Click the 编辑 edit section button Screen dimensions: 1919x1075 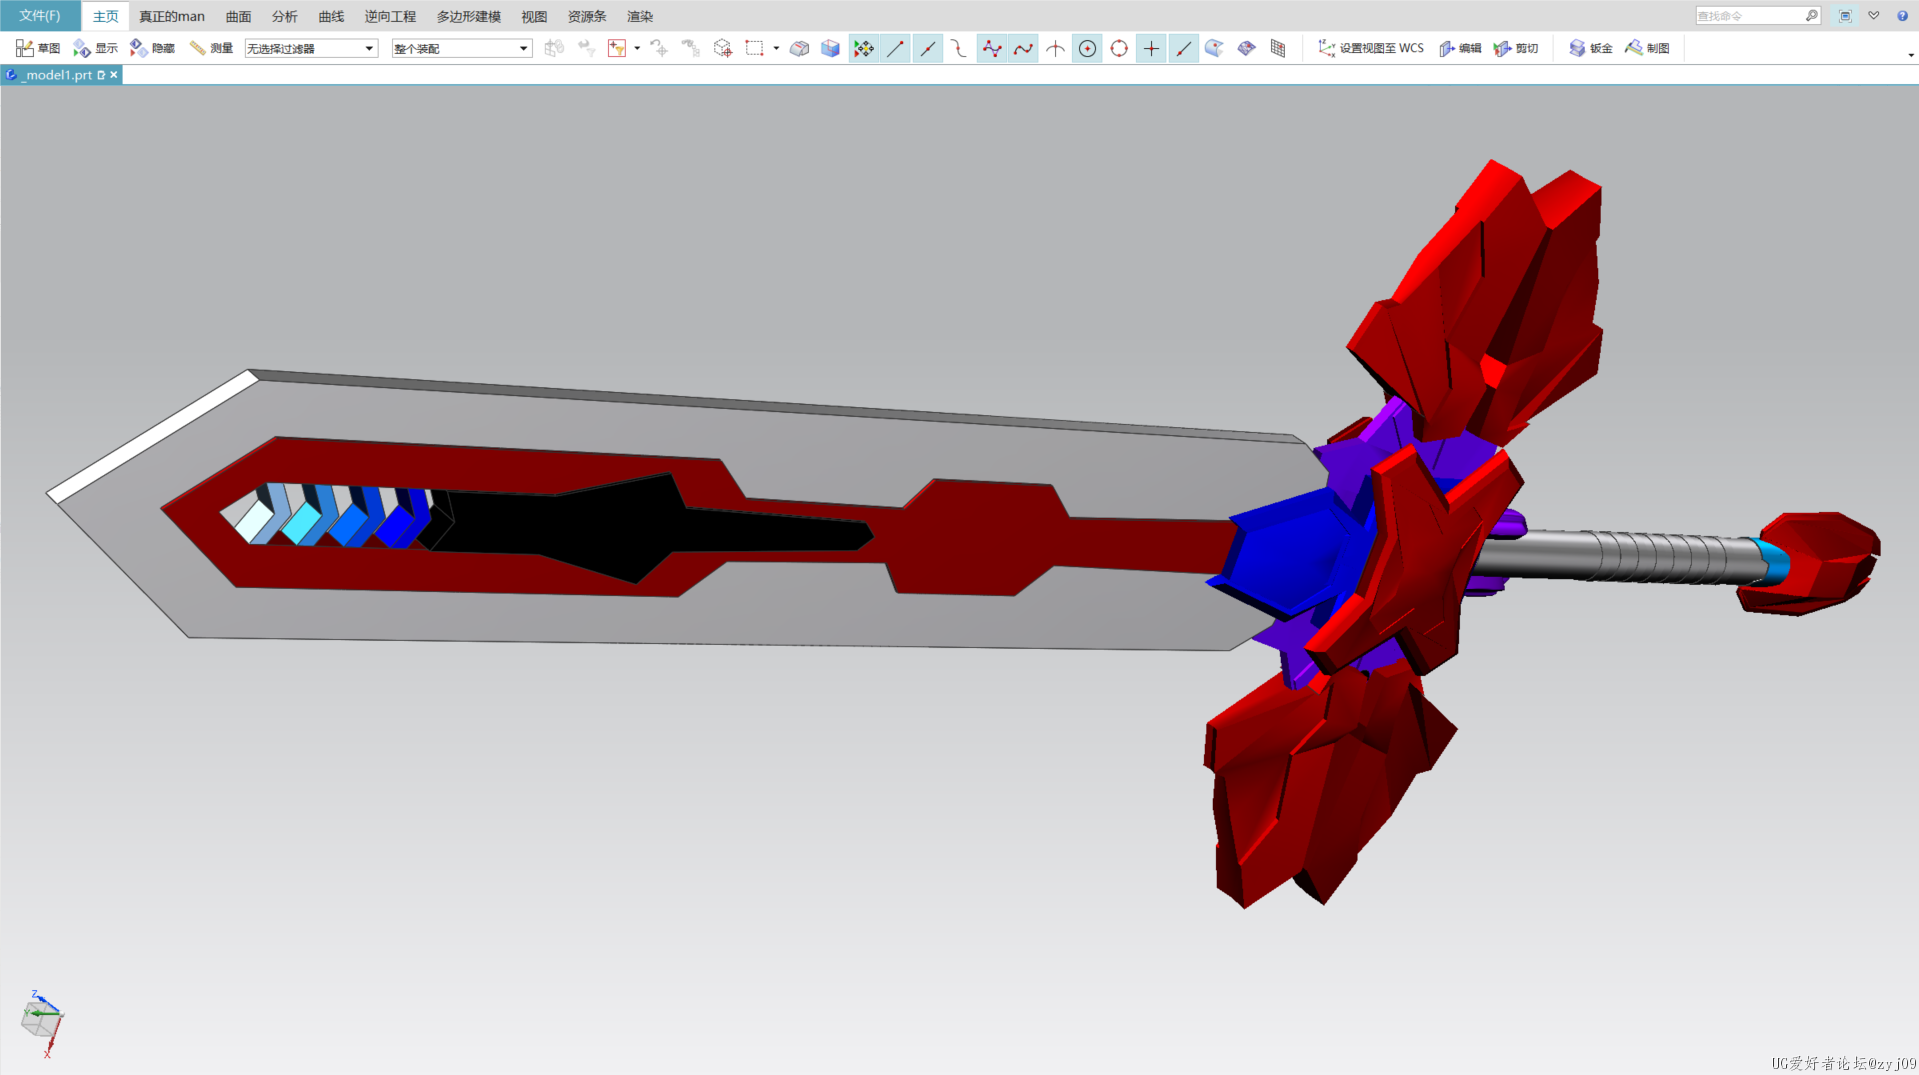(1460, 48)
